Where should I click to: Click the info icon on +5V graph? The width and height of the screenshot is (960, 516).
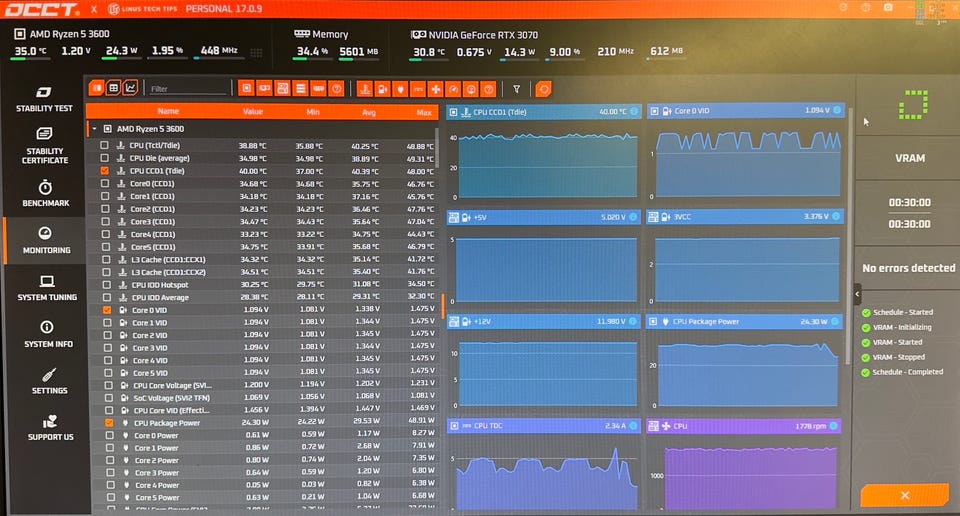click(633, 217)
